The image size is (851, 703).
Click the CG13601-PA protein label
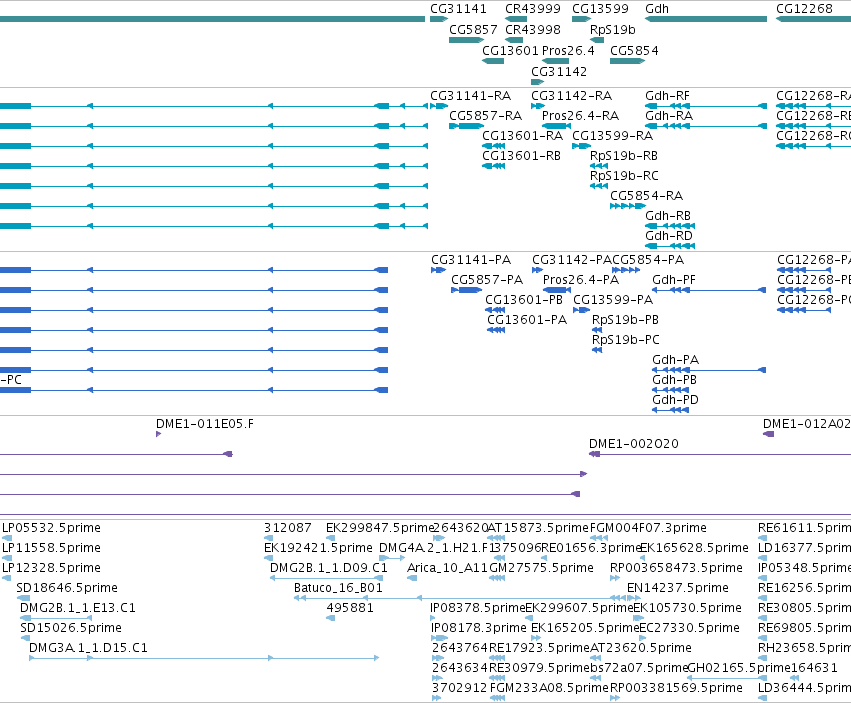(x=527, y=320)
